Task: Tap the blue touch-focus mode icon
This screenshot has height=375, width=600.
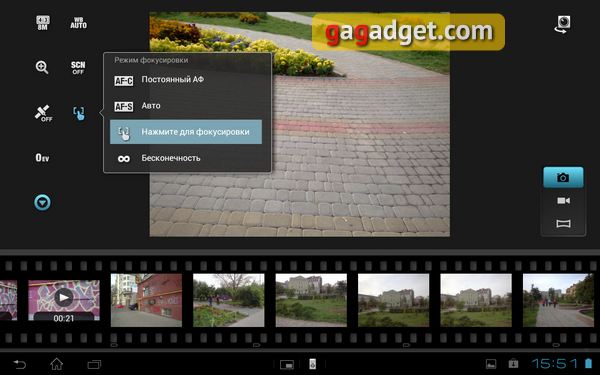Action: point(78,113)
